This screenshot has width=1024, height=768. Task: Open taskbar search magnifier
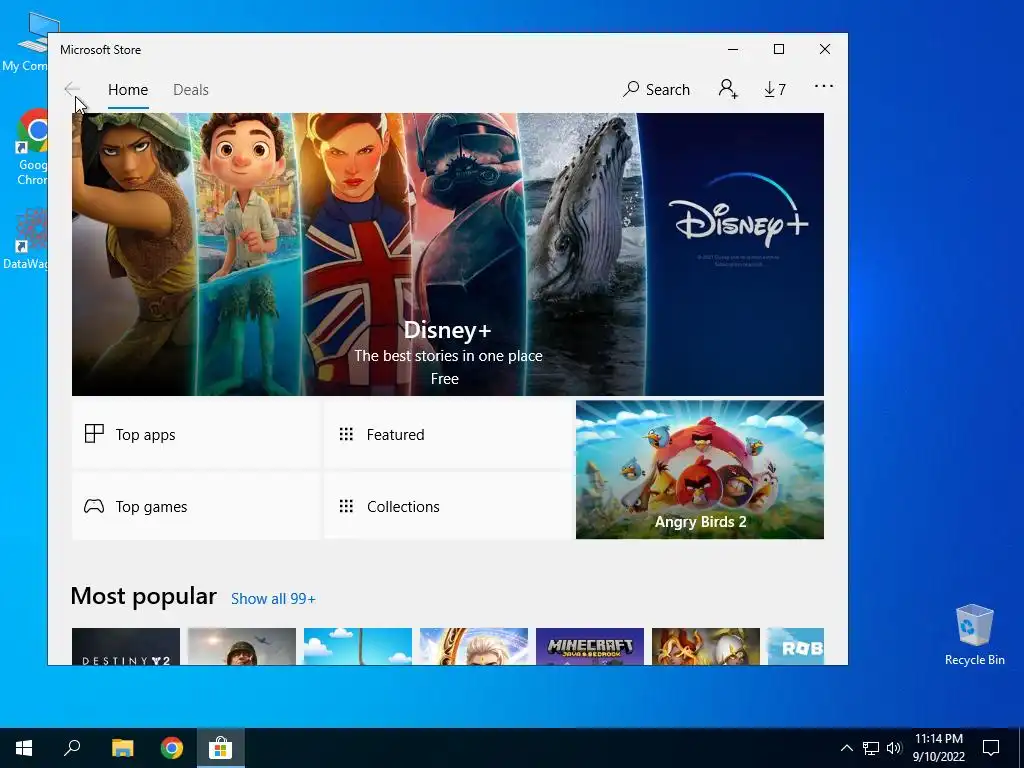click(x=72, y=748)
